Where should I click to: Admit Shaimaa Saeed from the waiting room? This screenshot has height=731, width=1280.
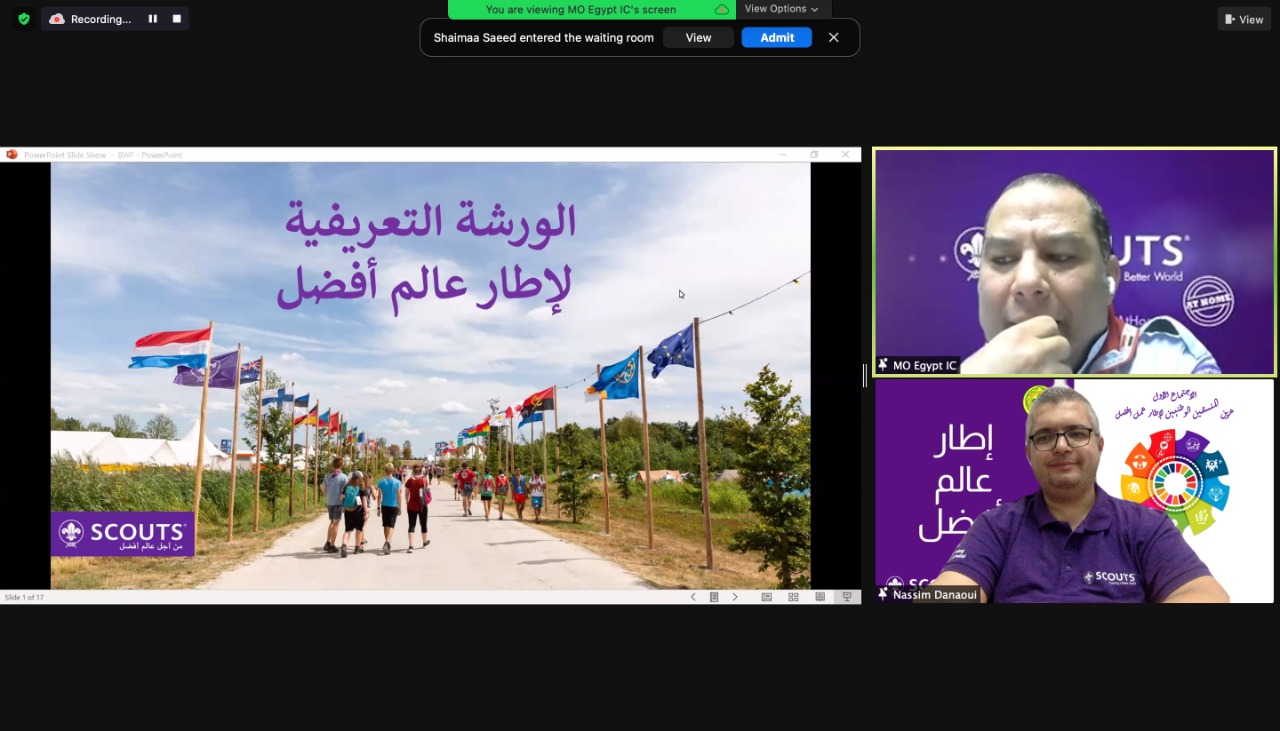click(776, 38)
